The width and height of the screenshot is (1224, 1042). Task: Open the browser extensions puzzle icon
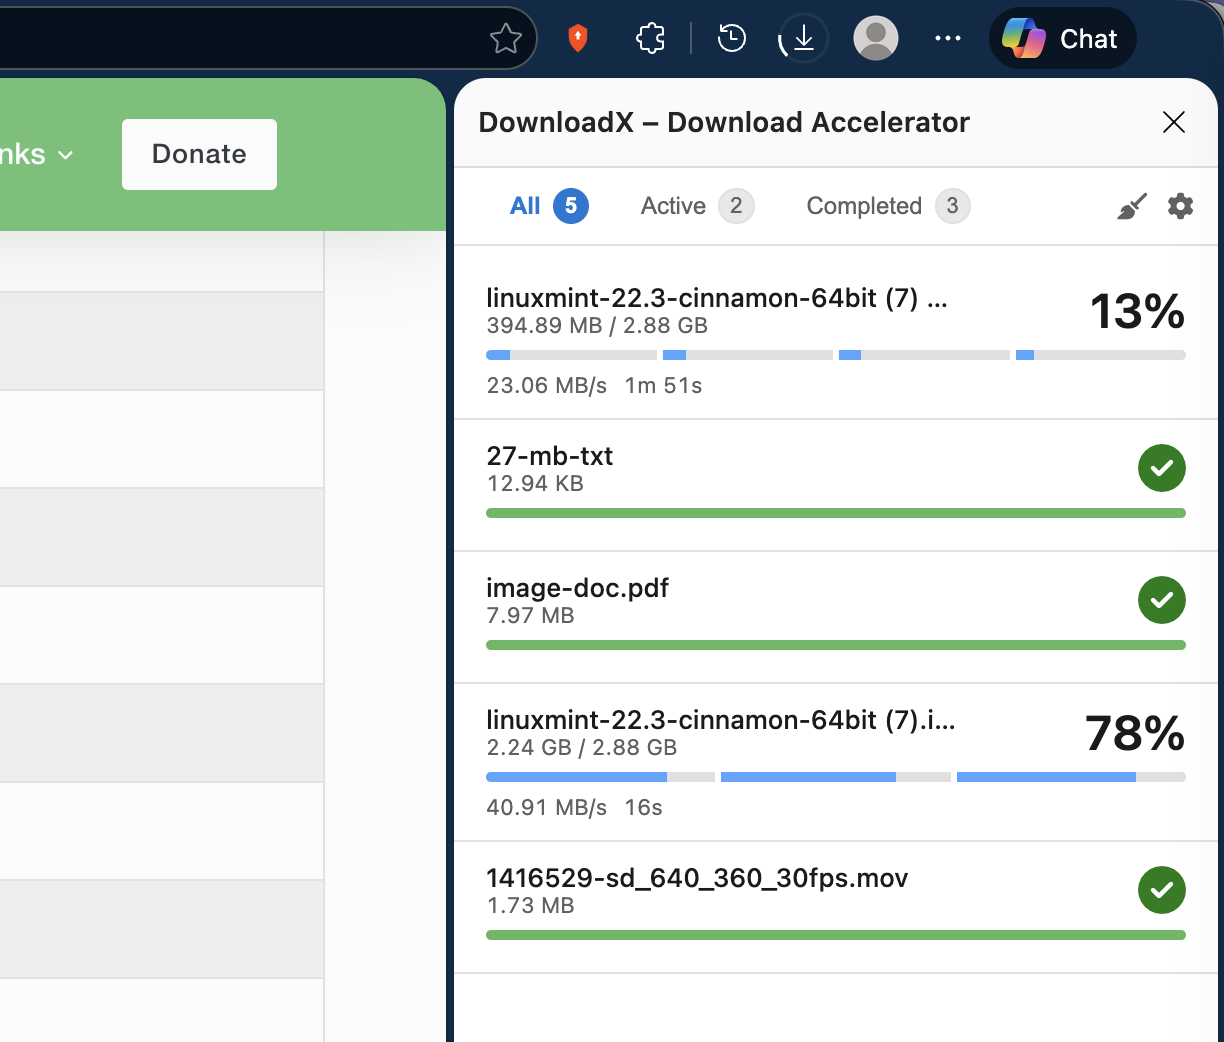(x=650, y=37)
